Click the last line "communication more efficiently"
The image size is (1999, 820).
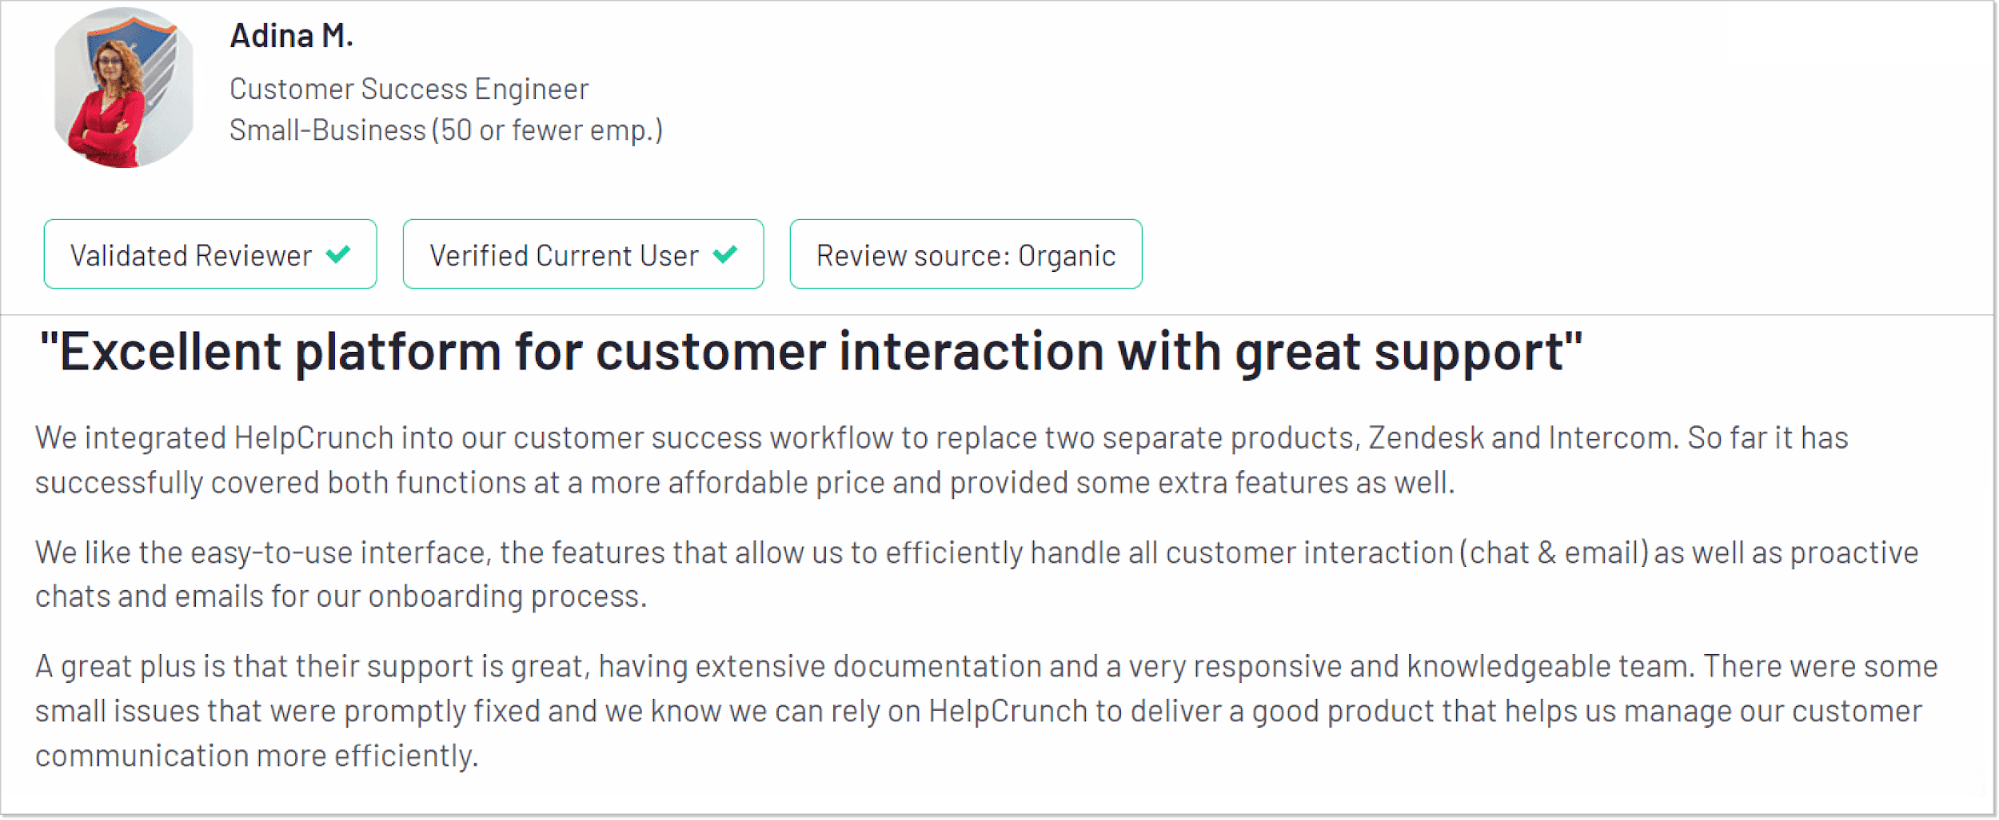(256, 755)
